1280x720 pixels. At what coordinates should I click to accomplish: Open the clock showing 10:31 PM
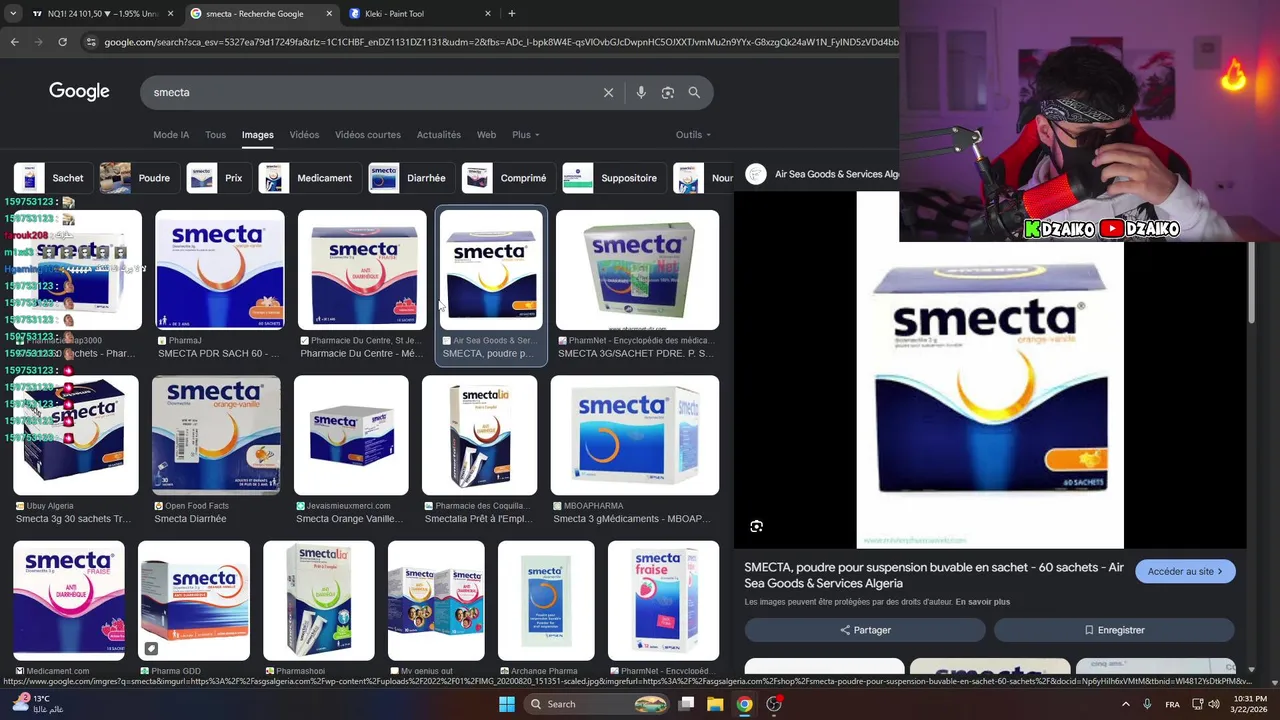pyautogui.click(x=1250, y=704)
